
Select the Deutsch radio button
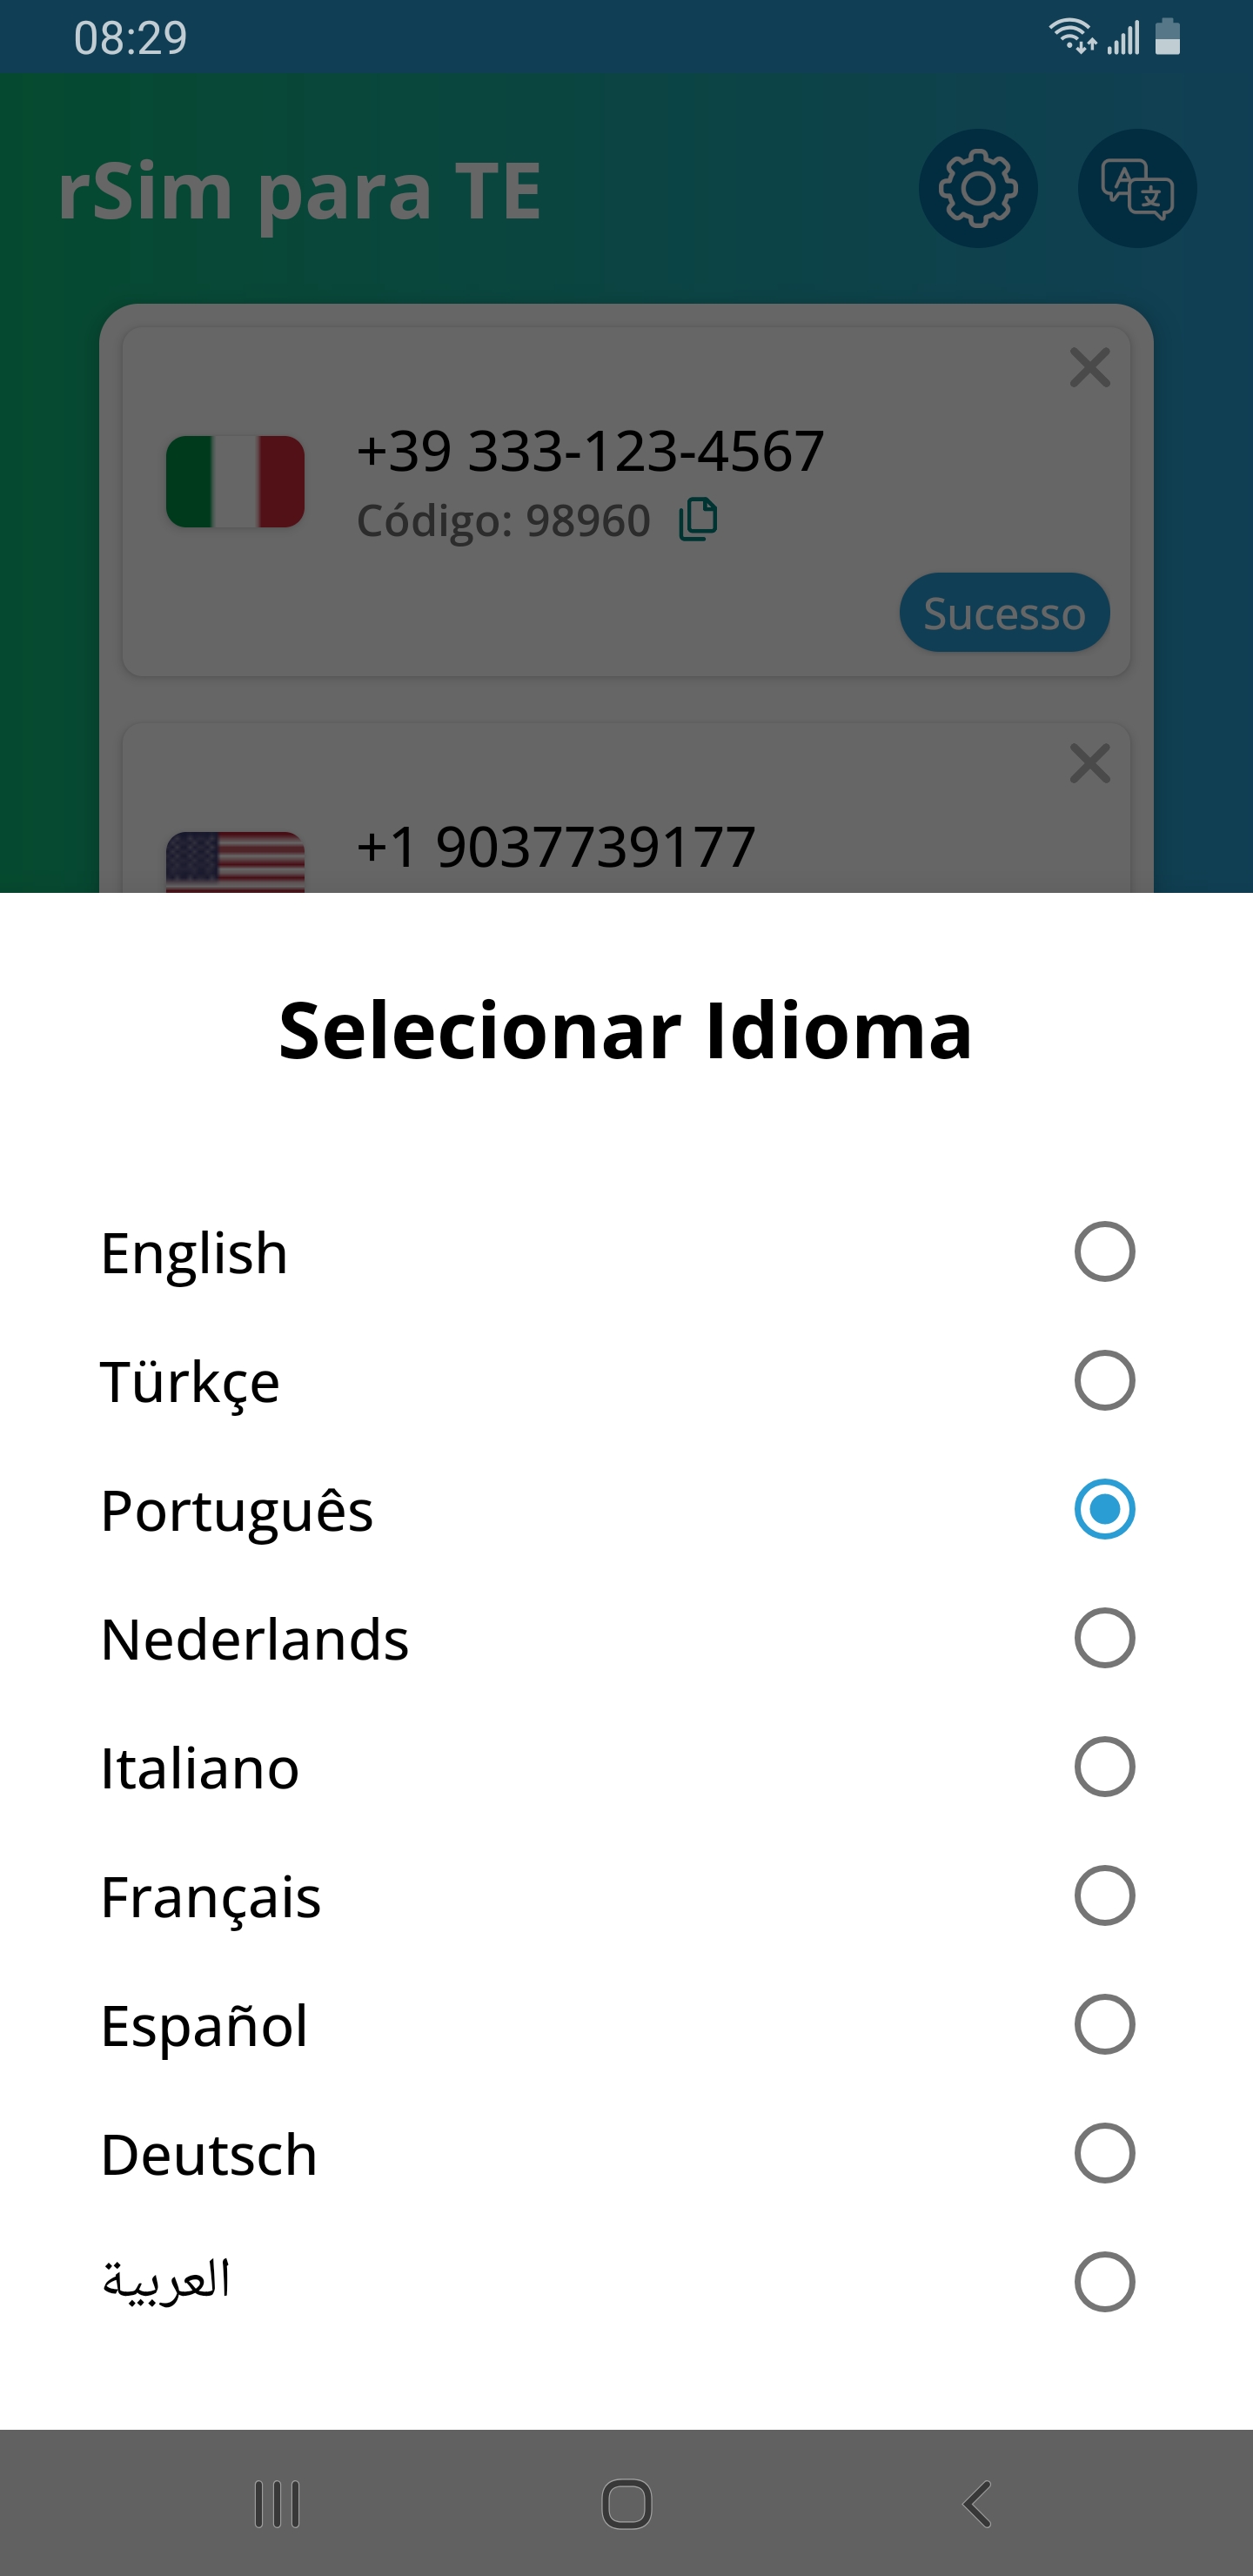[1104, 2154]
